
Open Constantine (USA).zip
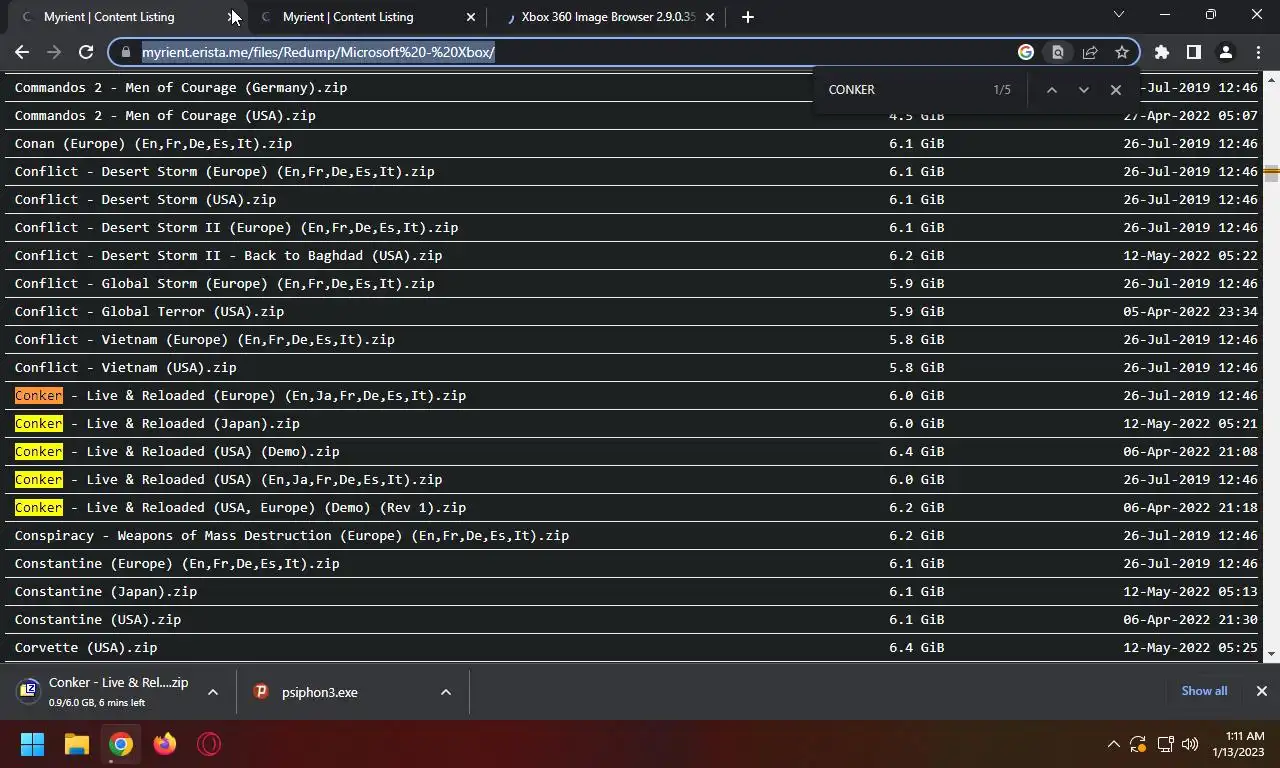98,619
